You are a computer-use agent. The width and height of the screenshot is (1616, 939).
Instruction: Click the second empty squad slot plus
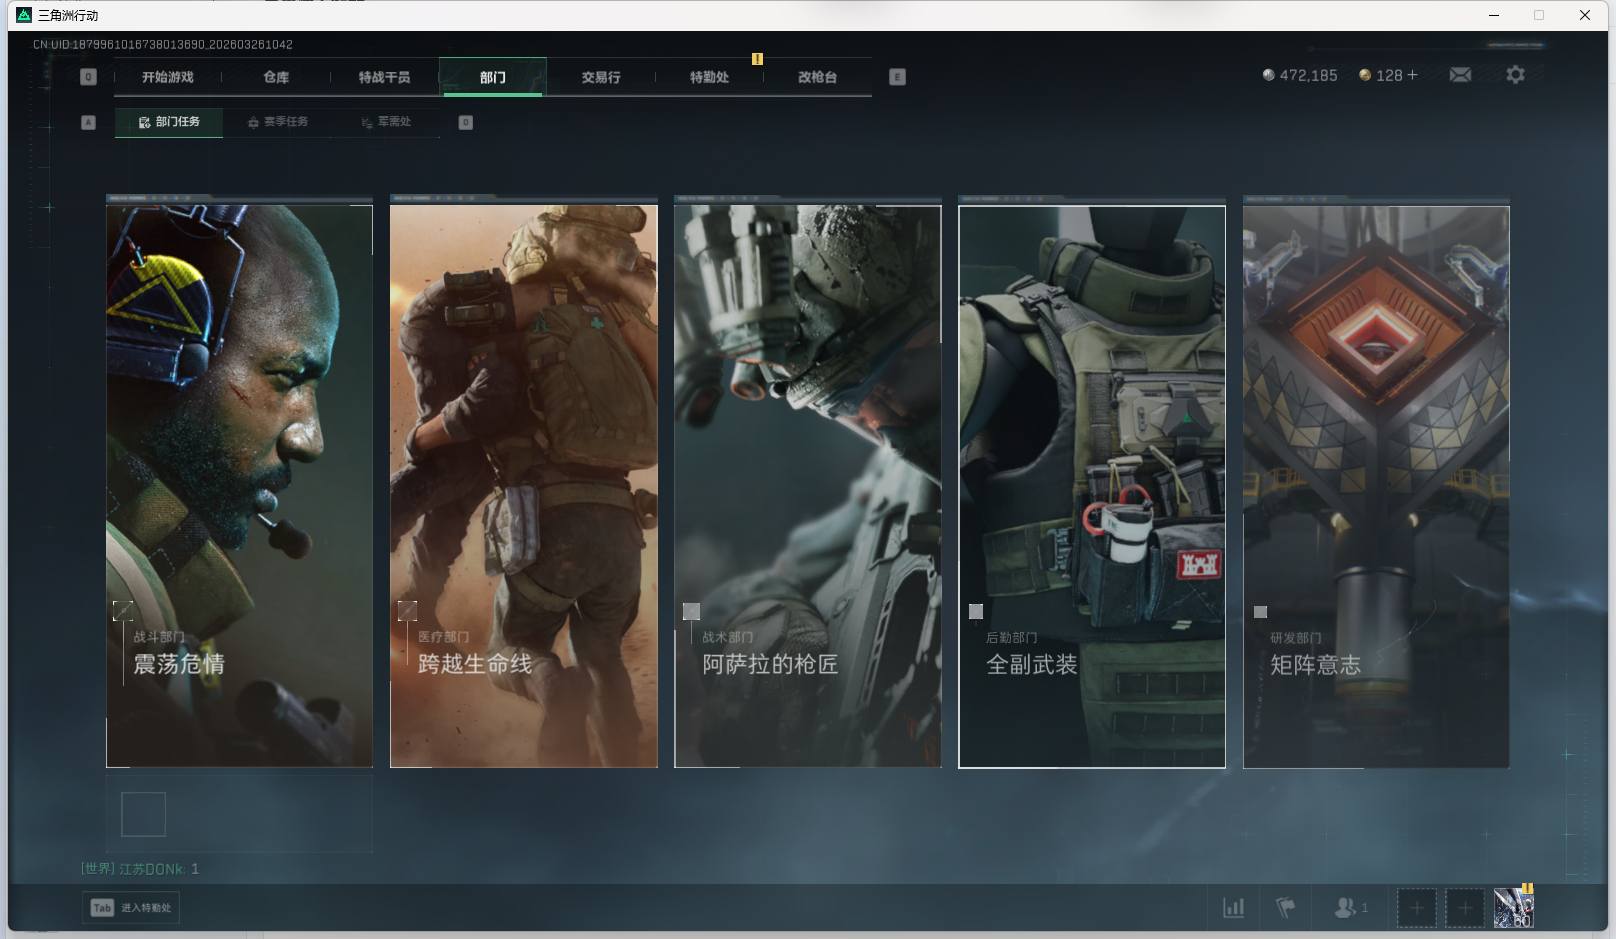point(1465,908)
